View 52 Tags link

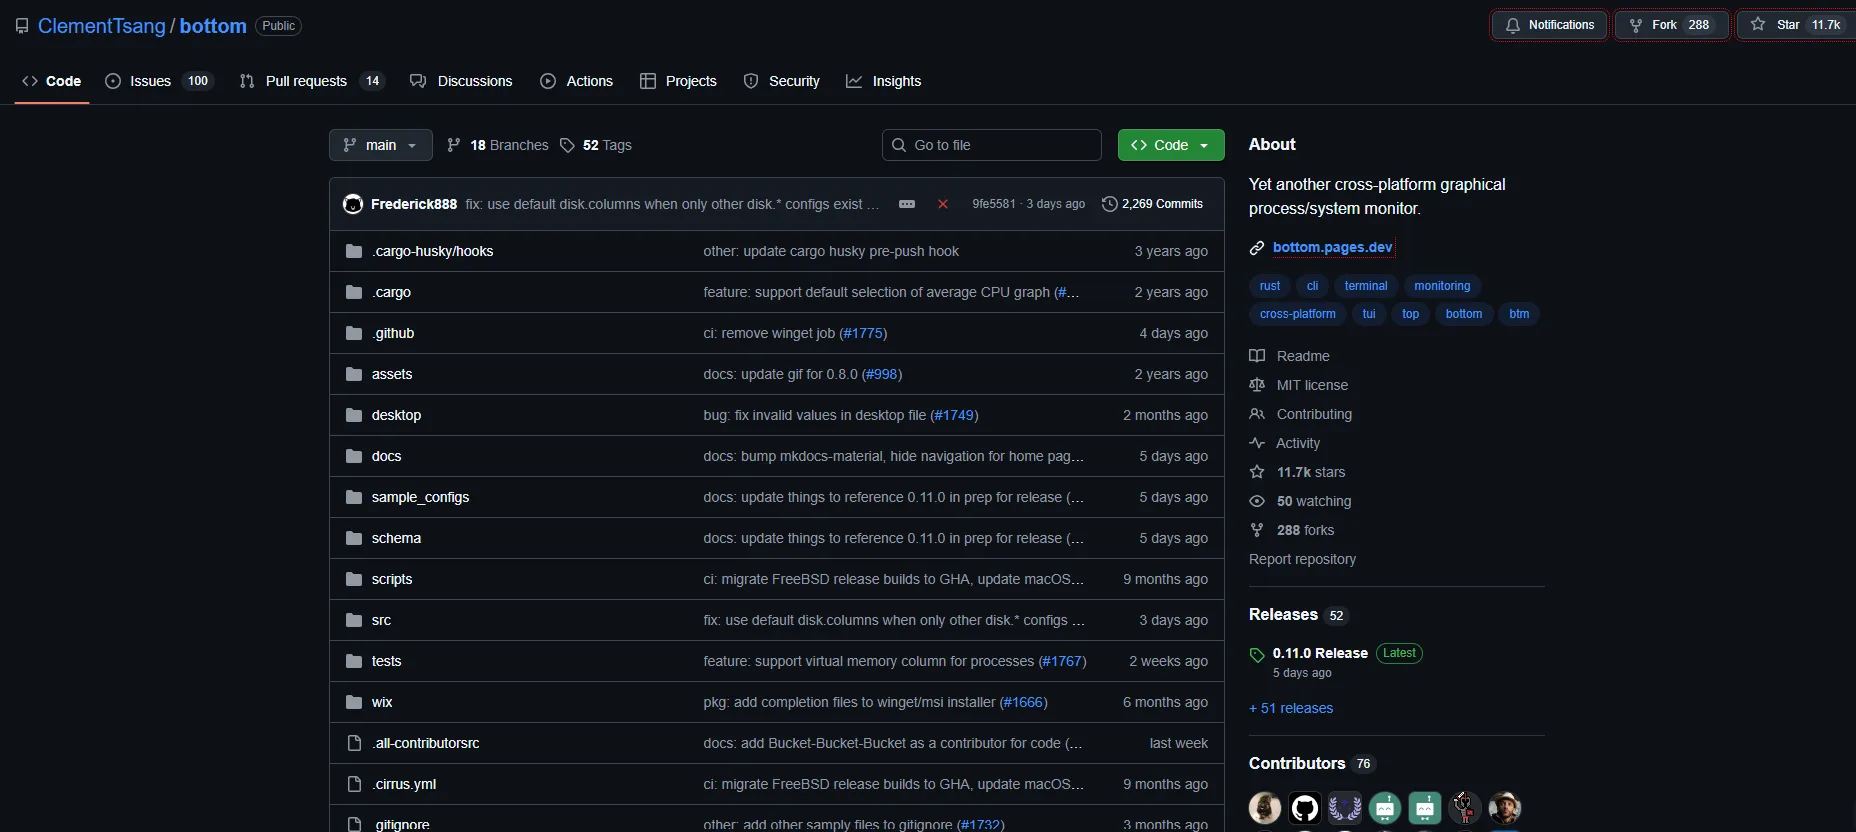click(595, 145)
